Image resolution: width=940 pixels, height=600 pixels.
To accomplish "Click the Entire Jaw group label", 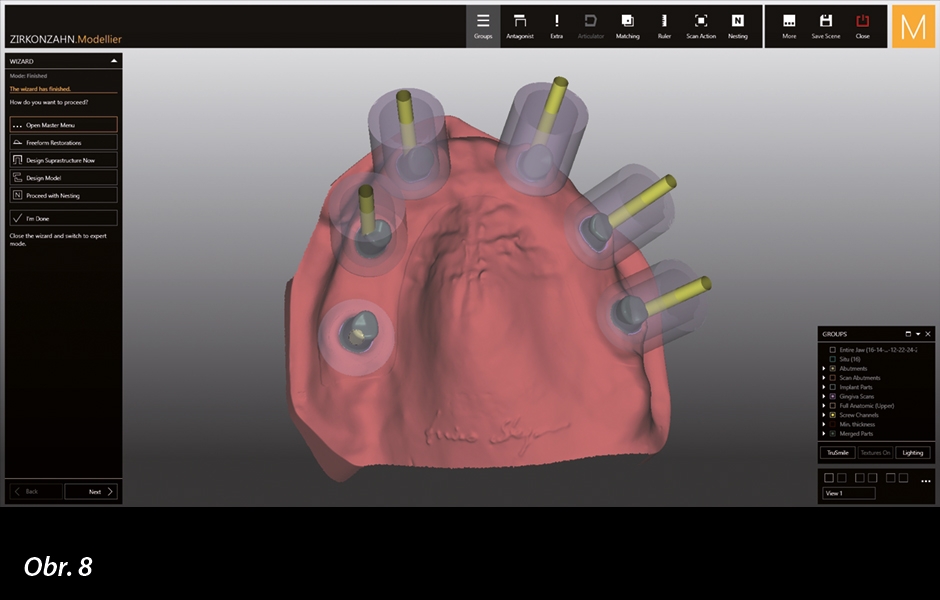I will click(x=878, y=349).
